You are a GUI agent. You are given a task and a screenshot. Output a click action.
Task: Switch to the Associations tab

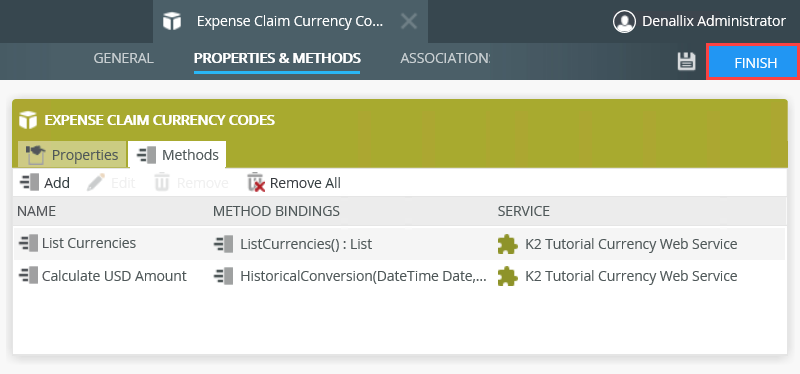(445, 58)
